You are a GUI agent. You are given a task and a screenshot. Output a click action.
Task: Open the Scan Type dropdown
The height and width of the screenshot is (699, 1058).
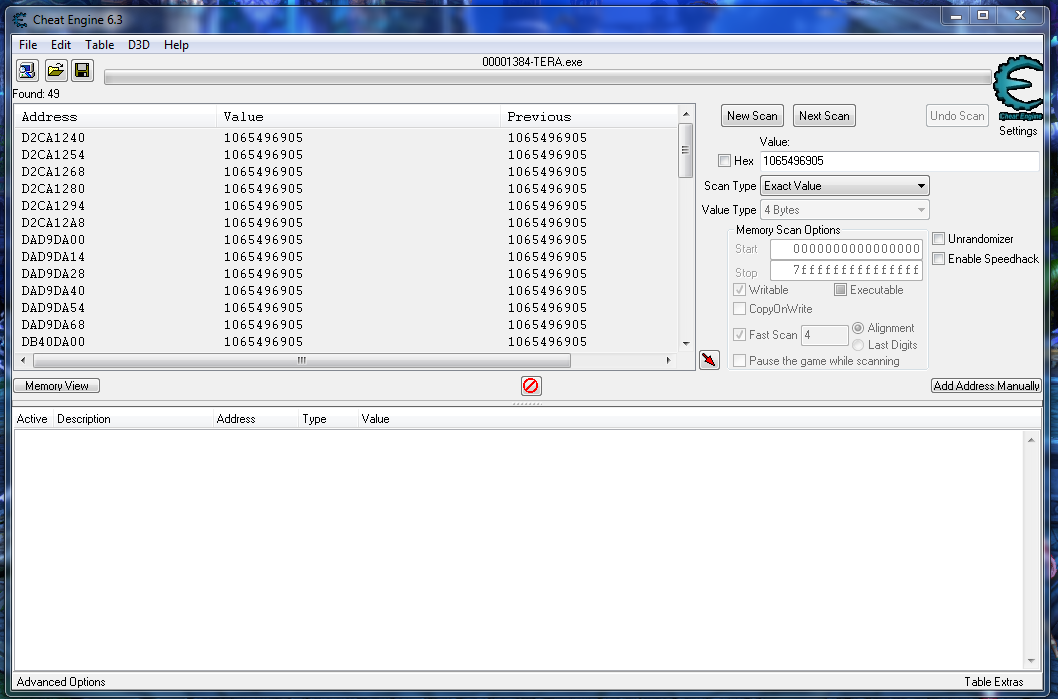coord(844,186)
